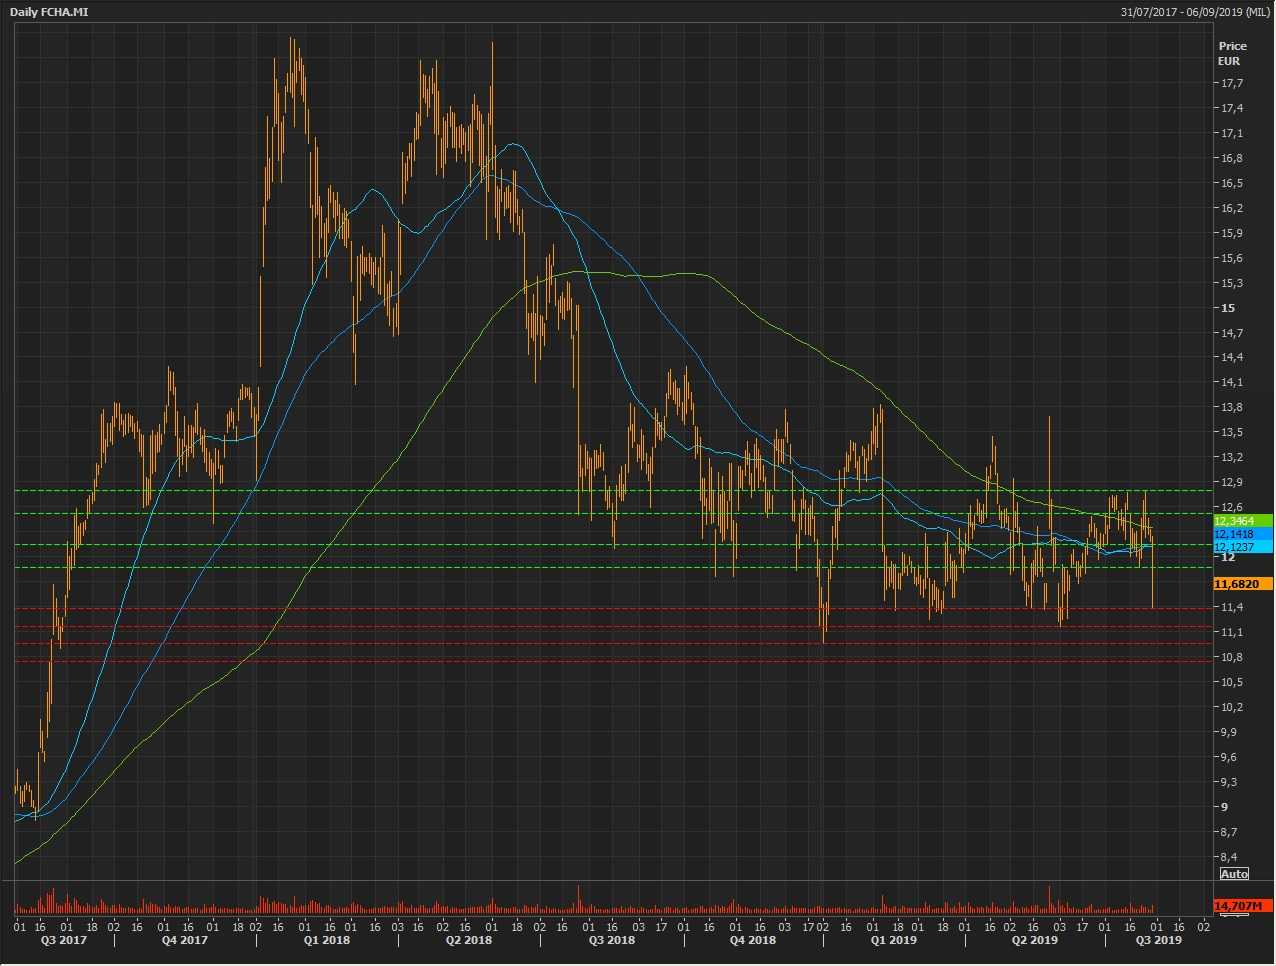Click Q4 2018 on the time axis
The width and height of the screenshot is (1276, 966).
pyautogui.click(x=752, y=940)
